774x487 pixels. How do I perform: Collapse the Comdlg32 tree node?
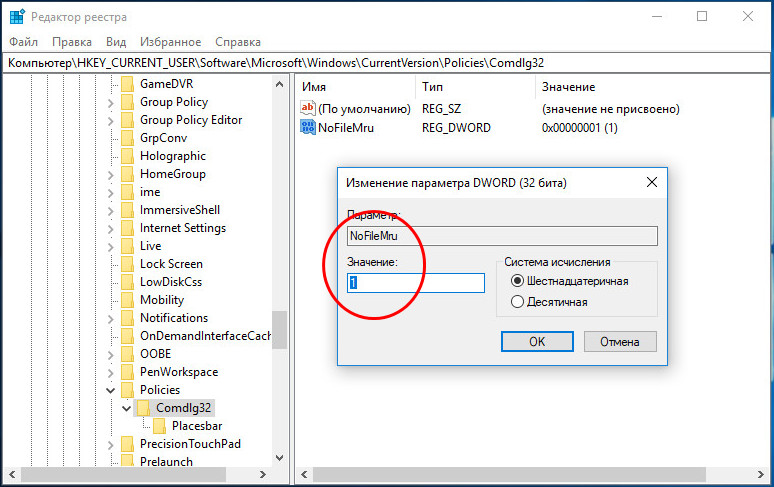tap(126, 409)
